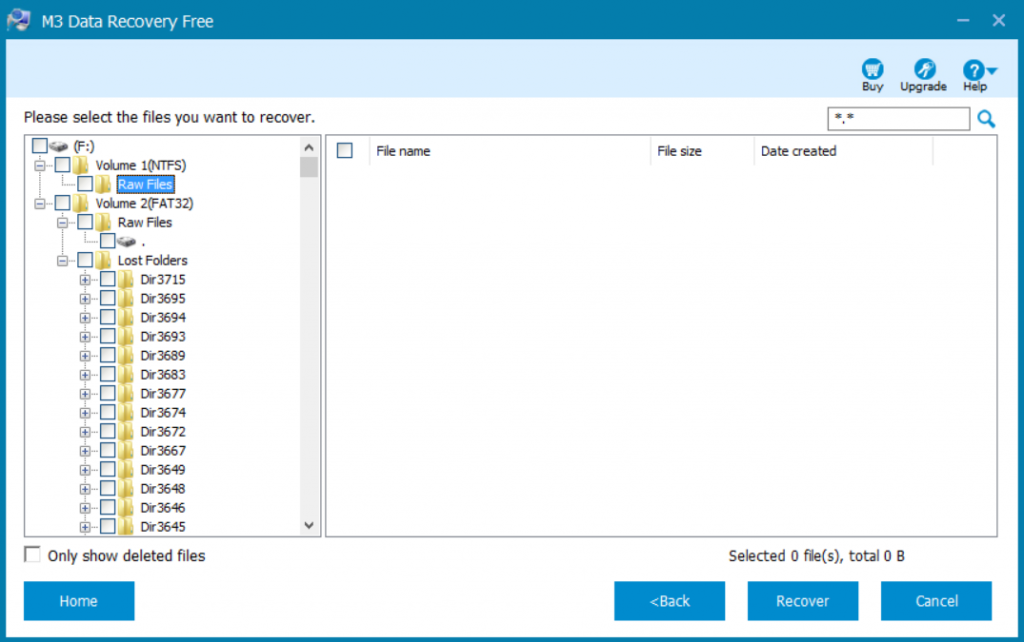This screenshot has height=642, width=1024.
Task: Select the F: drive icon in tree
Action: [x=59, y=146]
